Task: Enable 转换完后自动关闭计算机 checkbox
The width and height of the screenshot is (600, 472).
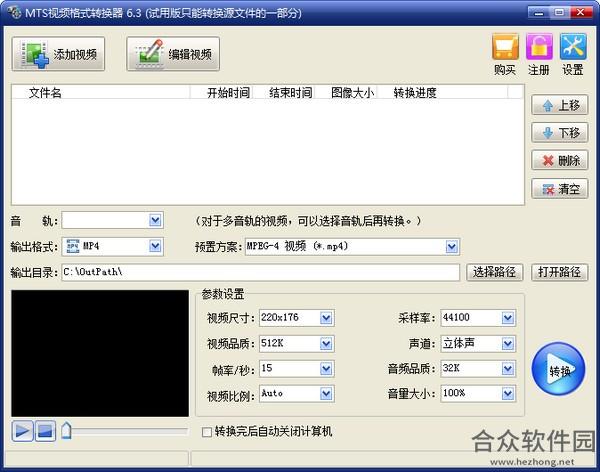Action: pos(207,432)
